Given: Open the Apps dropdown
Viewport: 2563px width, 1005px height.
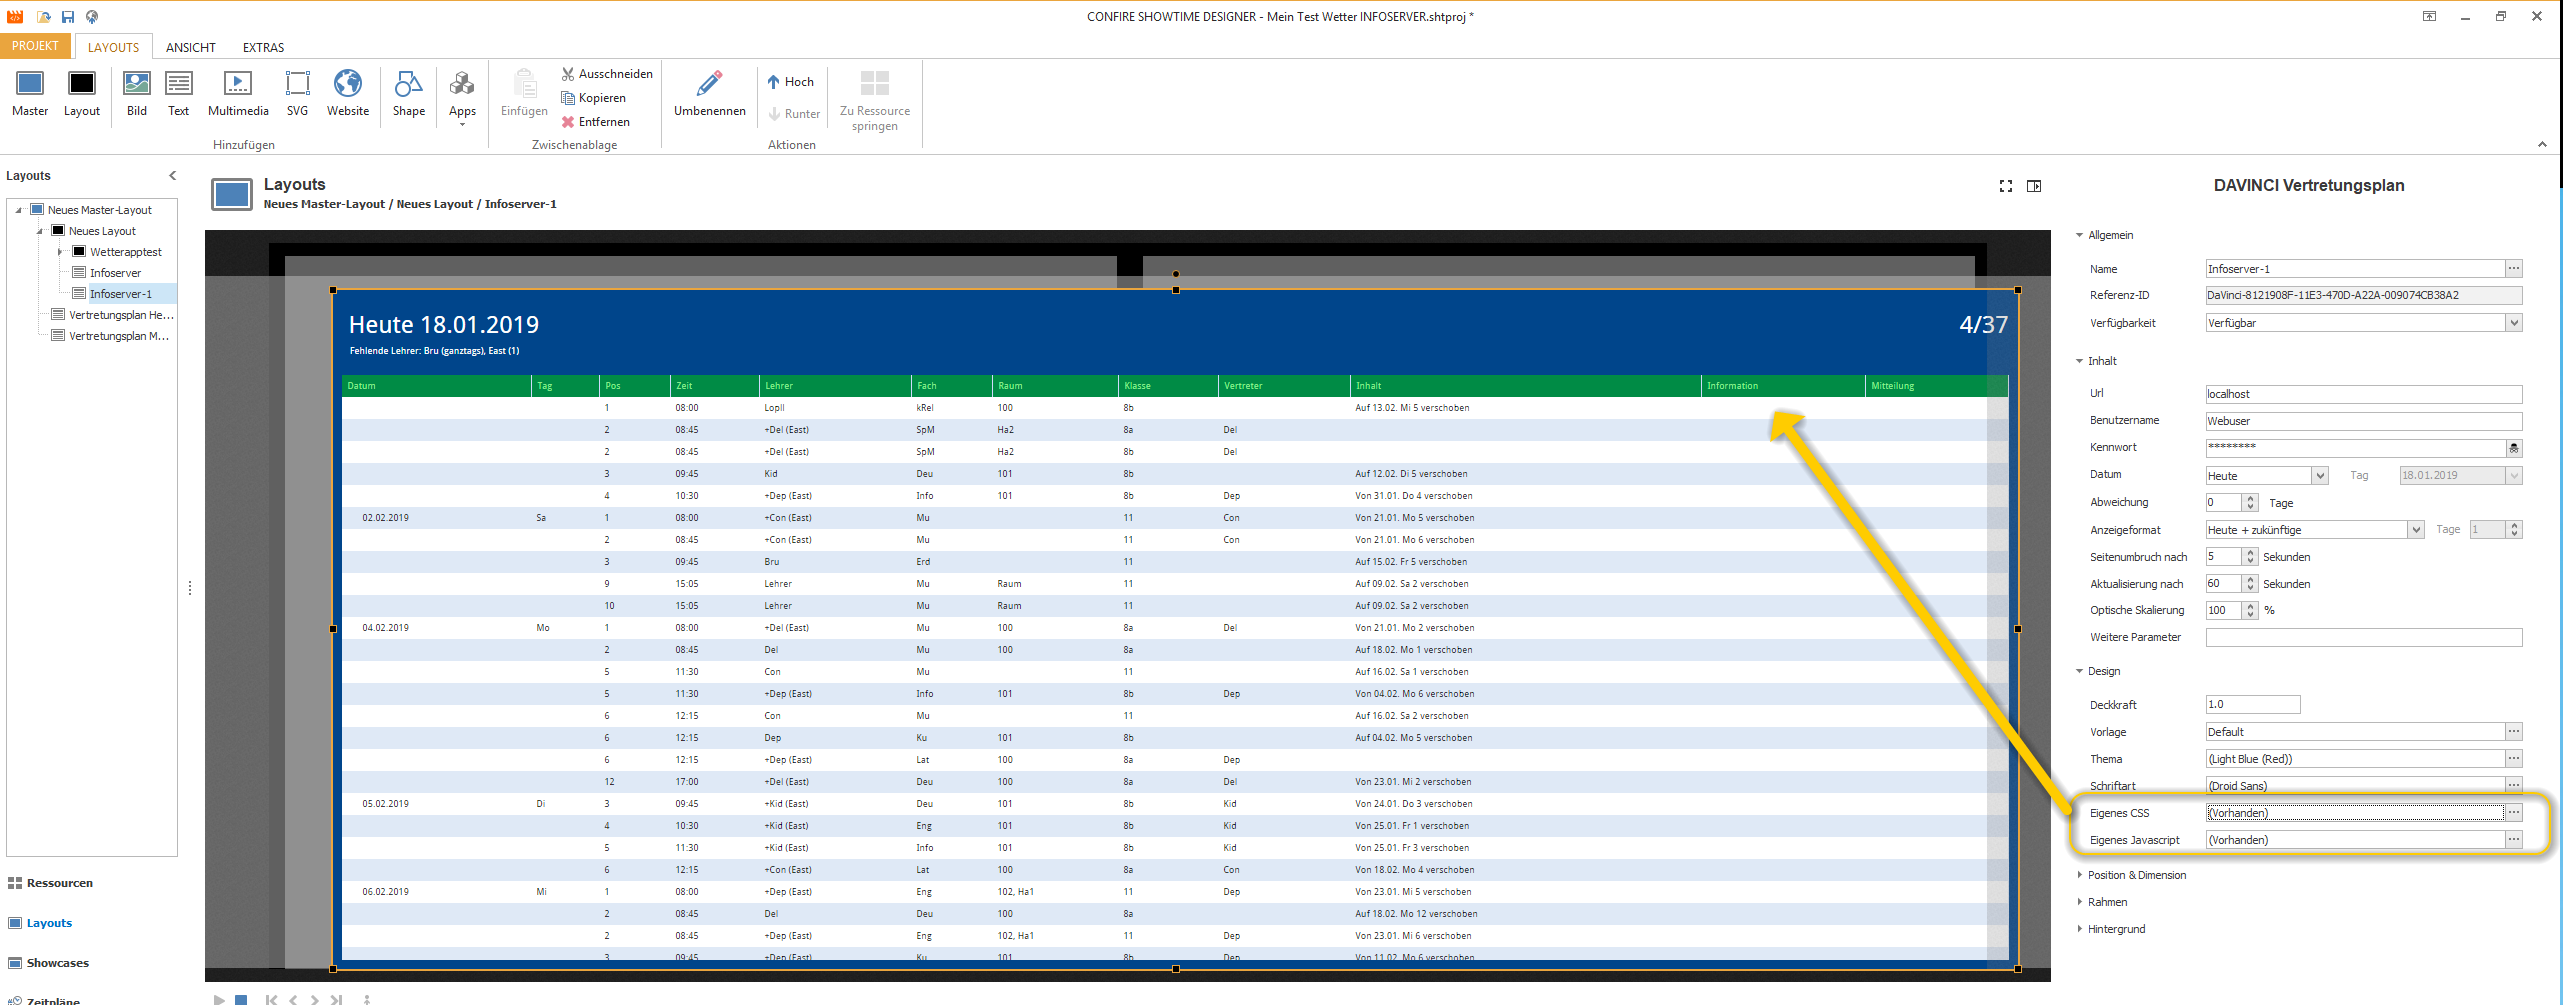Looking at the screenshot, I should [x=462, y=97].
